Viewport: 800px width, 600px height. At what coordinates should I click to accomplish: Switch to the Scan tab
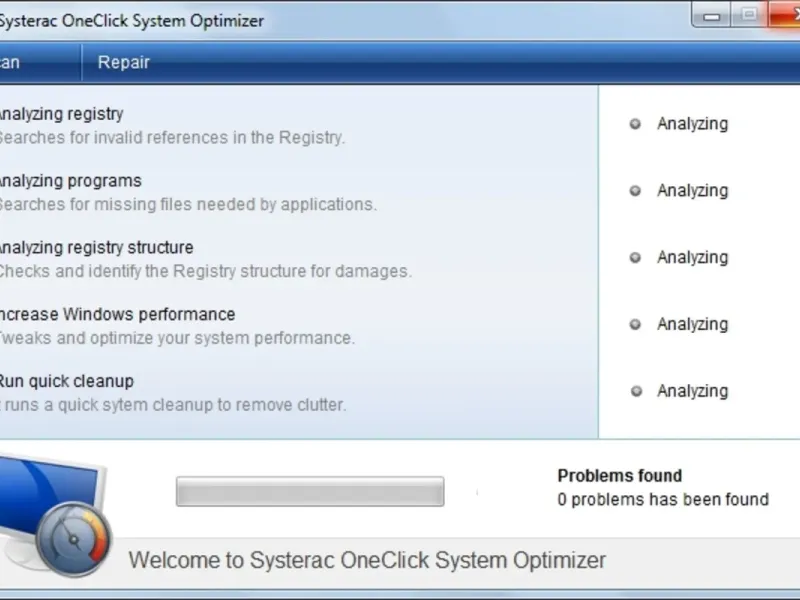pos(10,62)
